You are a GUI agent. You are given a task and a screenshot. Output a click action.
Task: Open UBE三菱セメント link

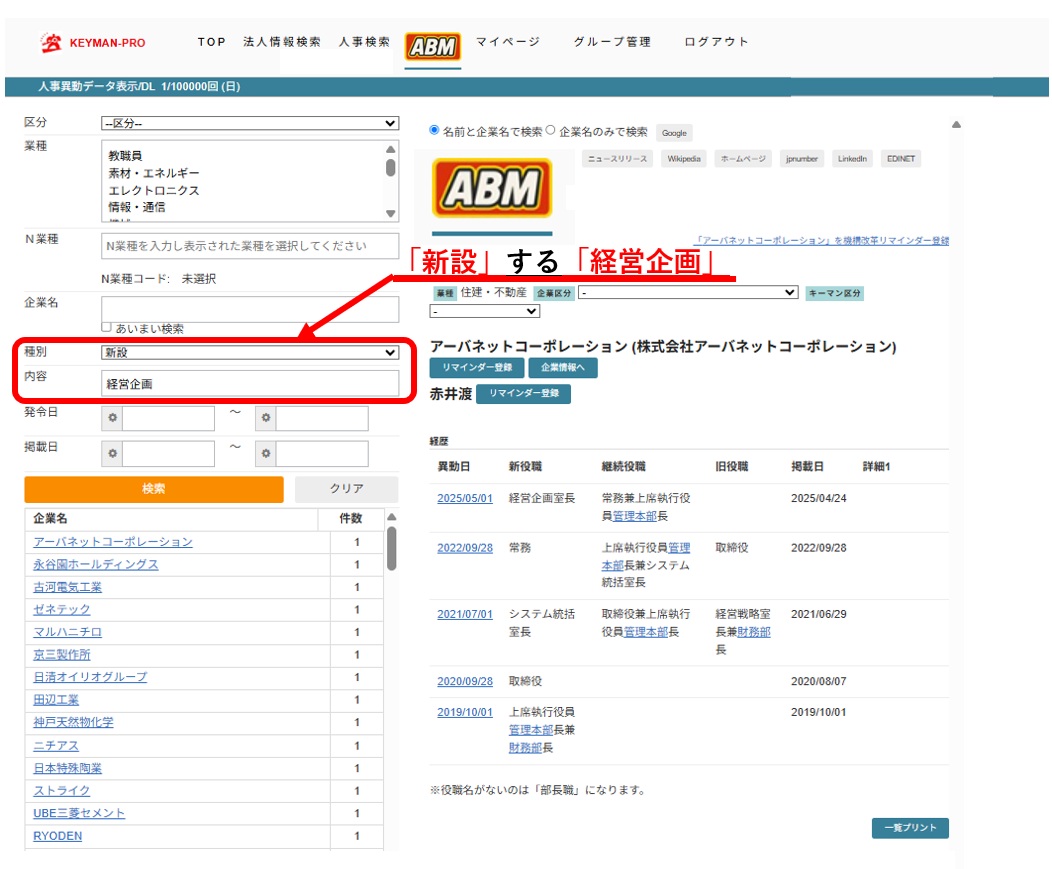pyautogui.click(x=79, y=813)
